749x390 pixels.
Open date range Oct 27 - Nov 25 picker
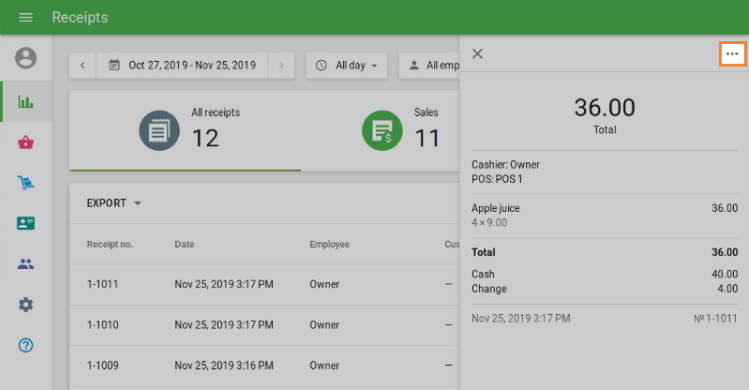(x=182, y=65)
